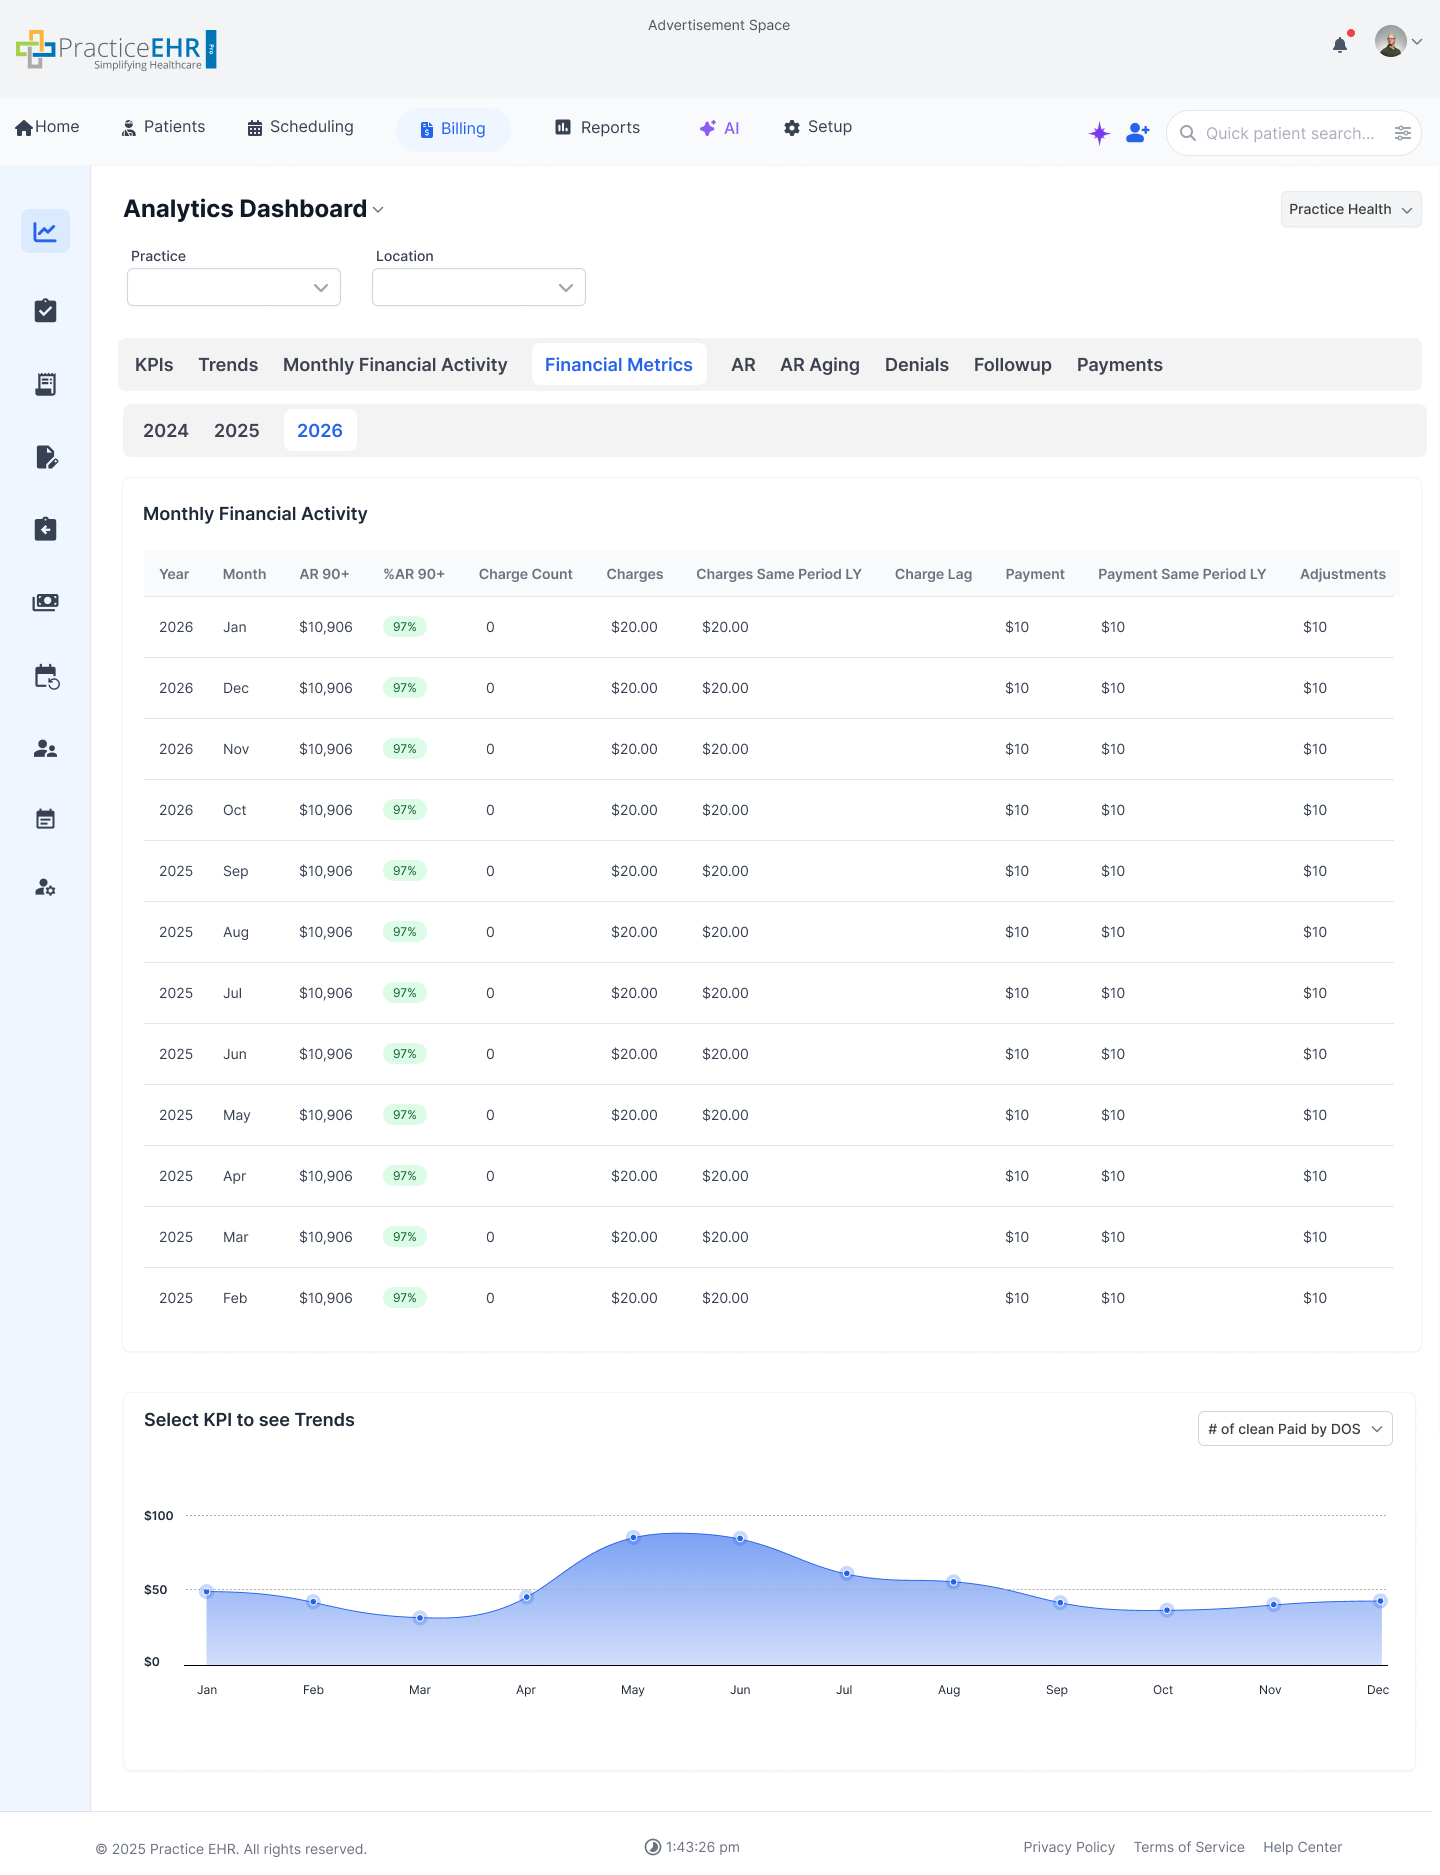
Task: Open the calendar list sidebar icon
Action: tap(45, 819)
